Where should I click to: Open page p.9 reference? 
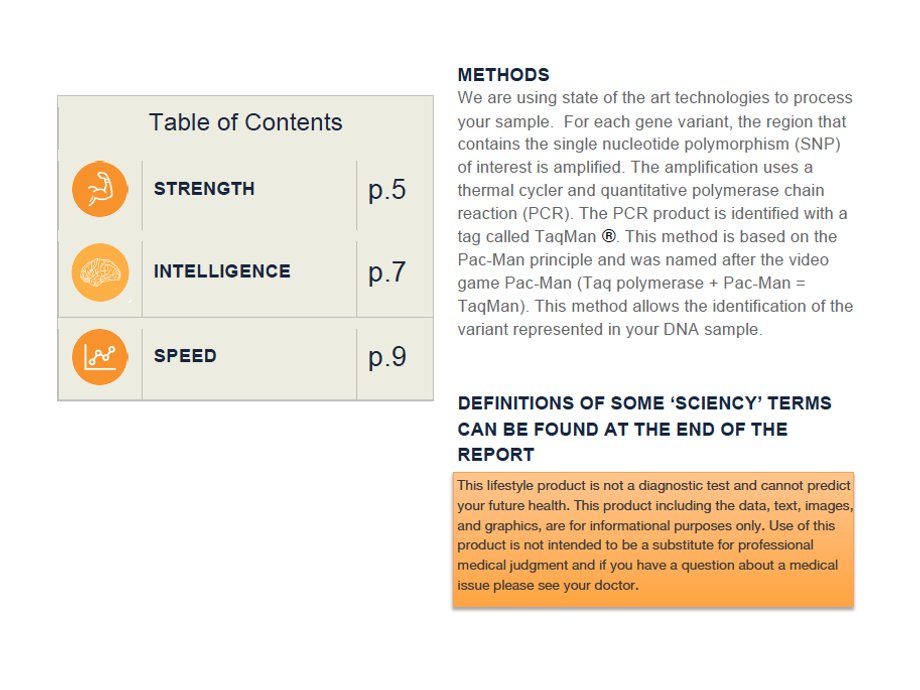point(387,357)
